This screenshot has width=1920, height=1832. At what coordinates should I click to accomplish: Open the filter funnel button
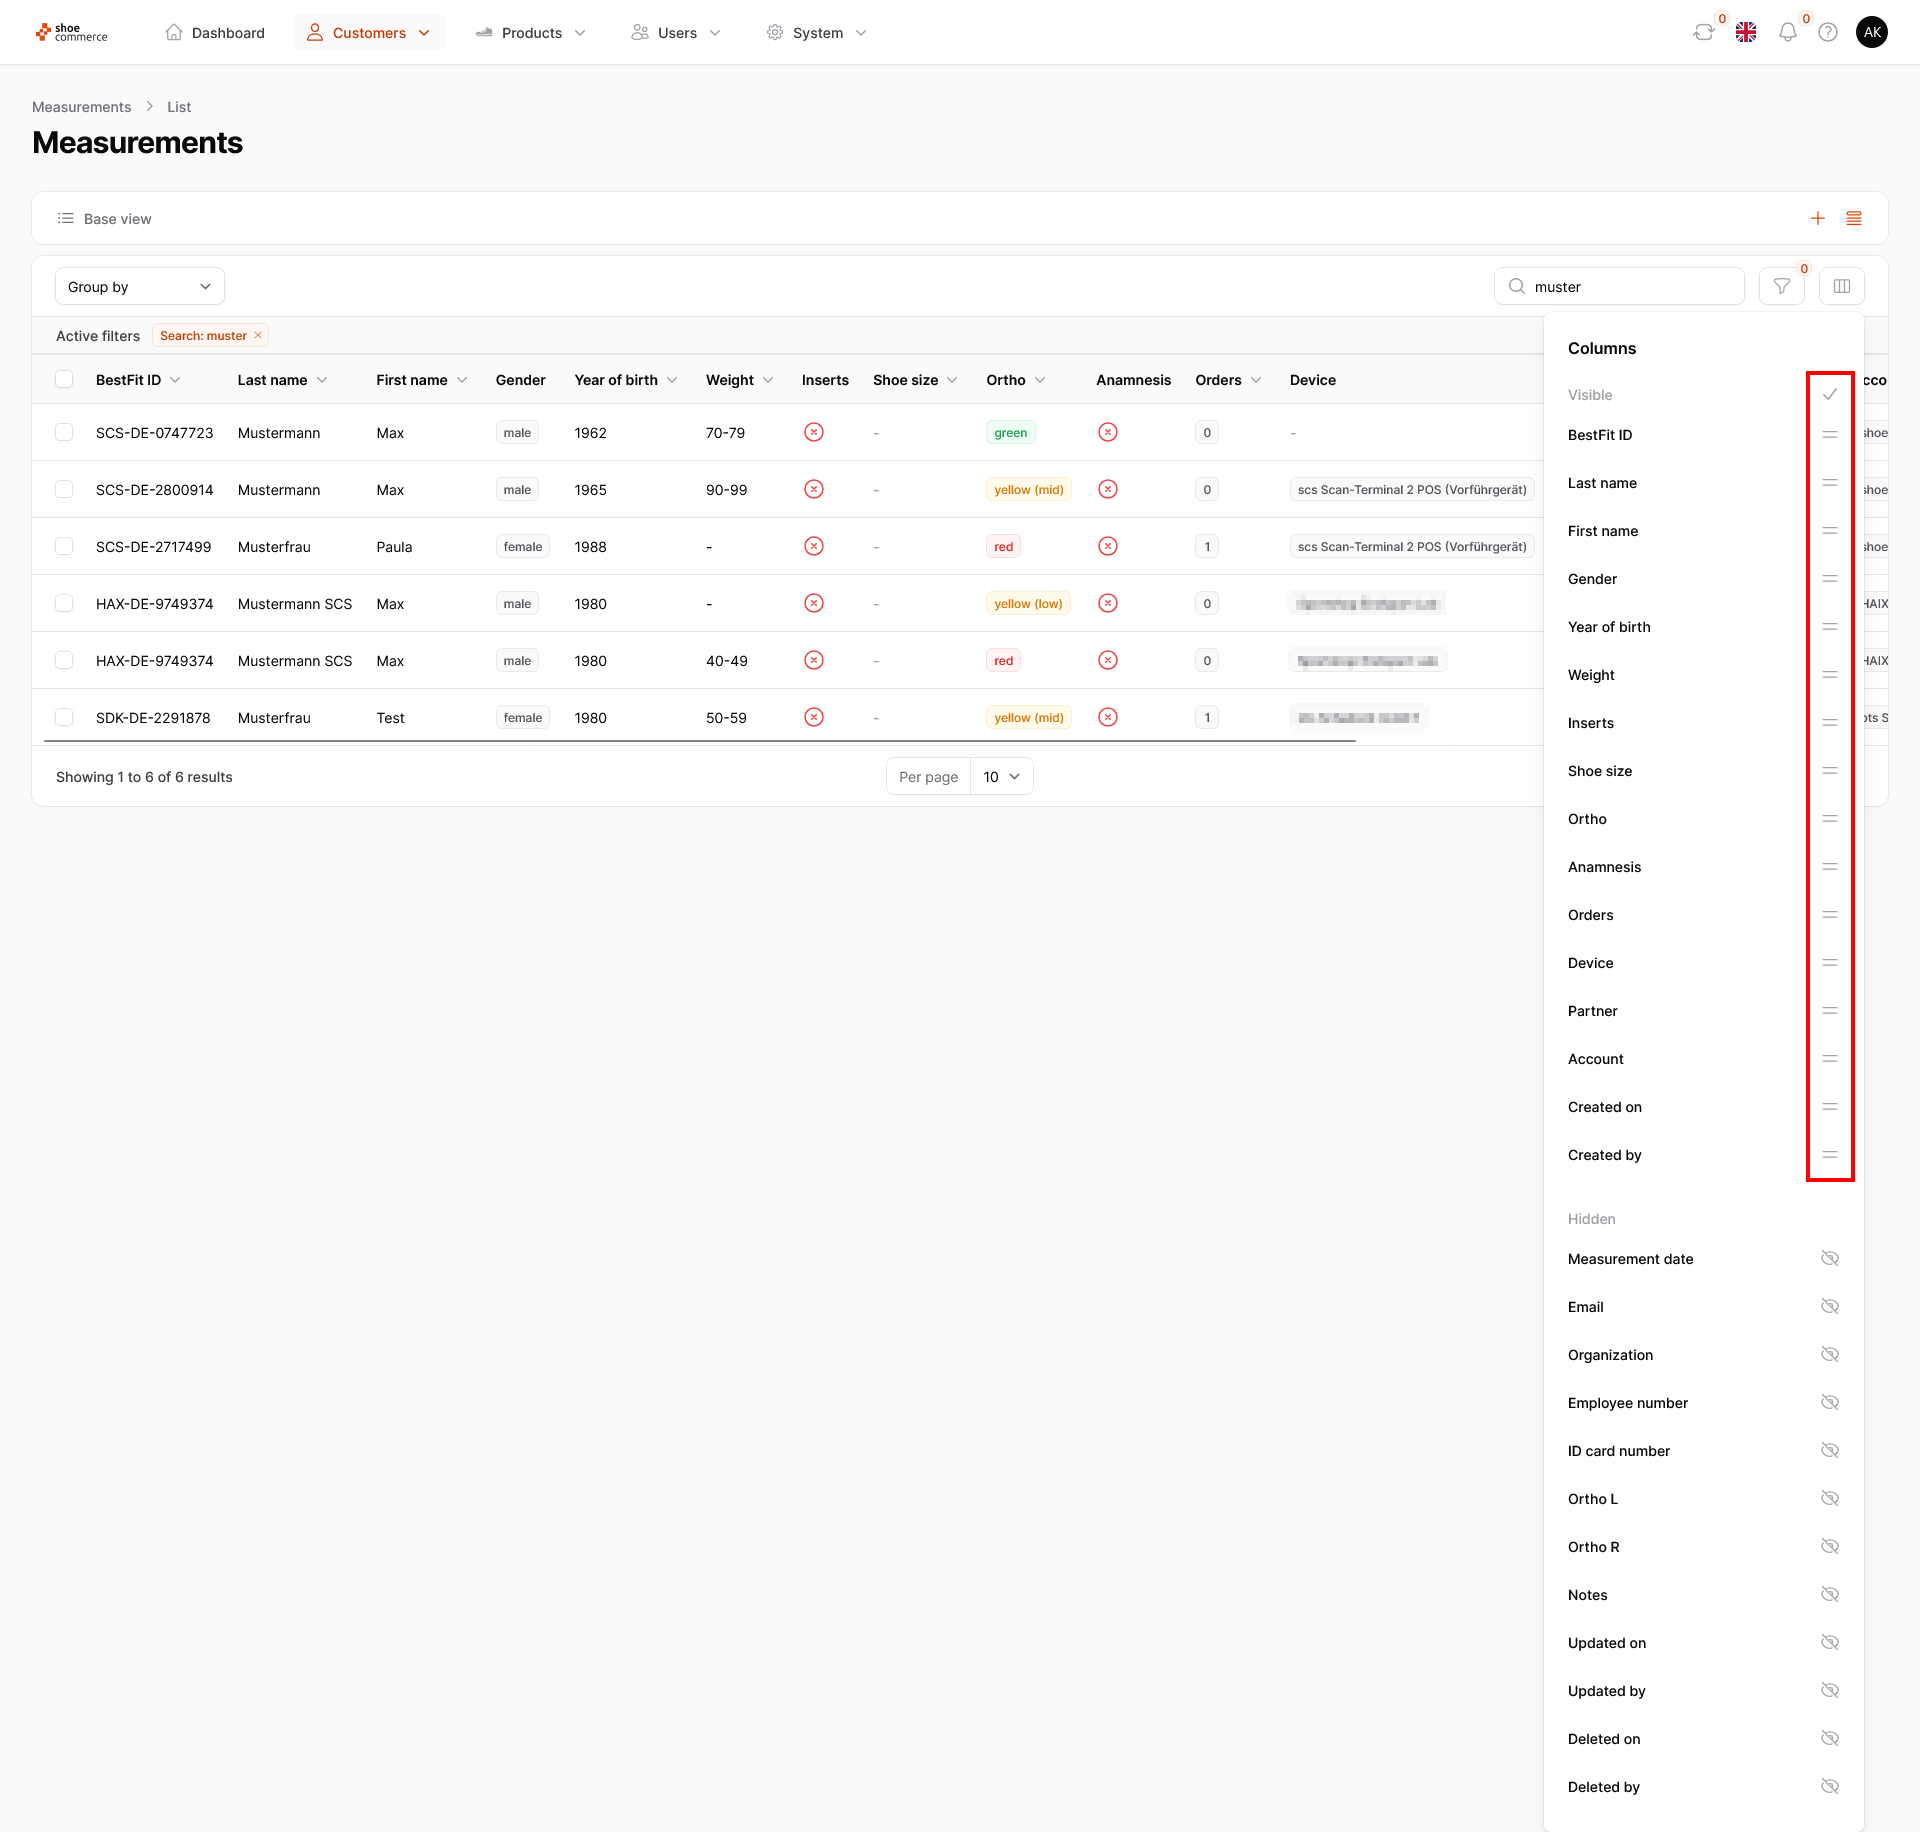1781,287
